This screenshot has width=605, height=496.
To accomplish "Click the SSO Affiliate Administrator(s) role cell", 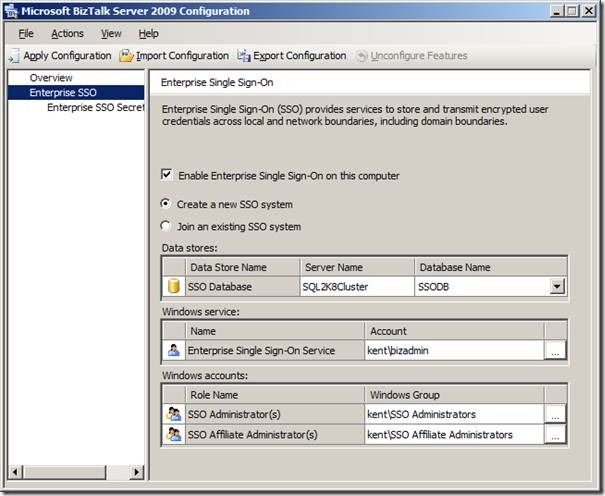I will tap(275, 435).
